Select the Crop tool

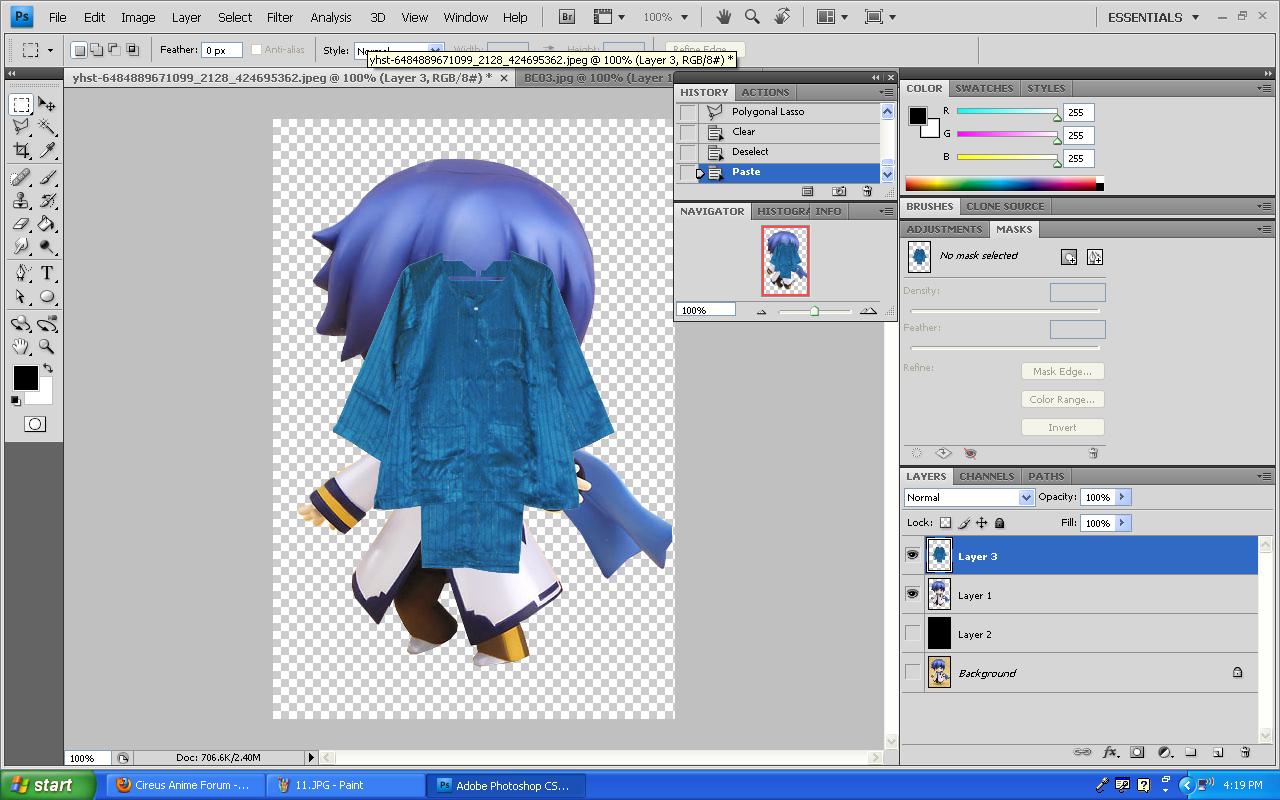pyautogui.click(x=21, y=150)
